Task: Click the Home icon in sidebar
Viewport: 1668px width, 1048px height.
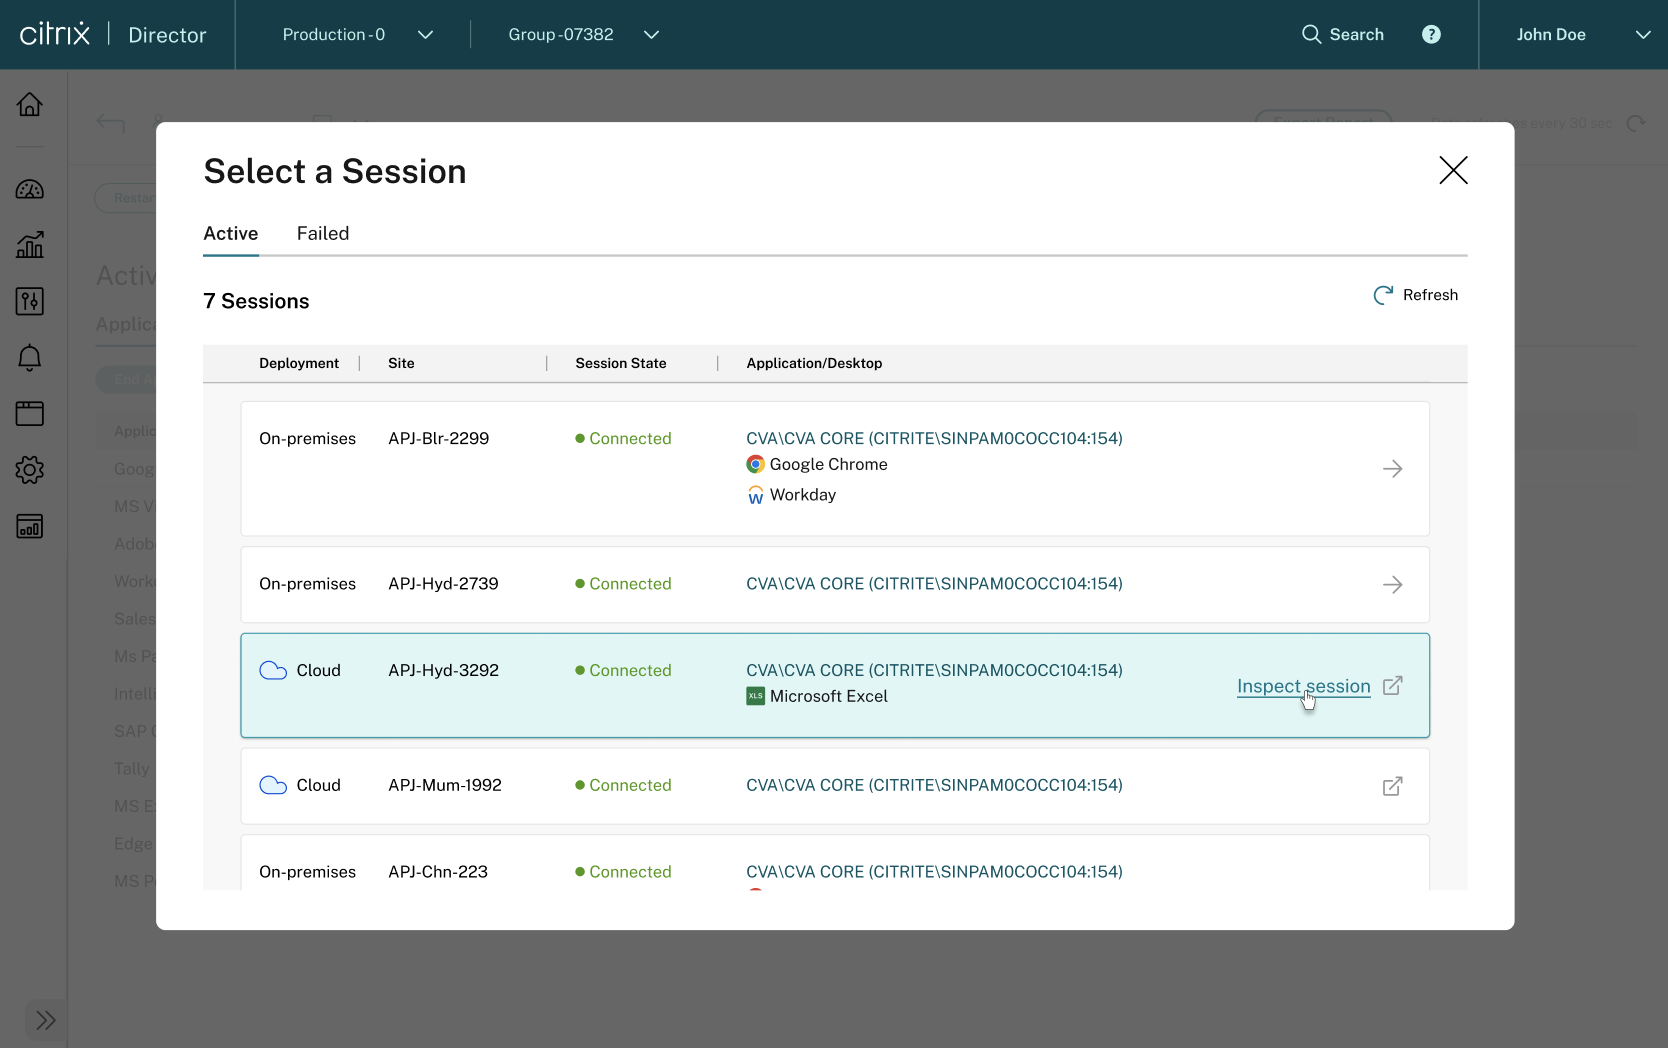Action: coord(30,104)
